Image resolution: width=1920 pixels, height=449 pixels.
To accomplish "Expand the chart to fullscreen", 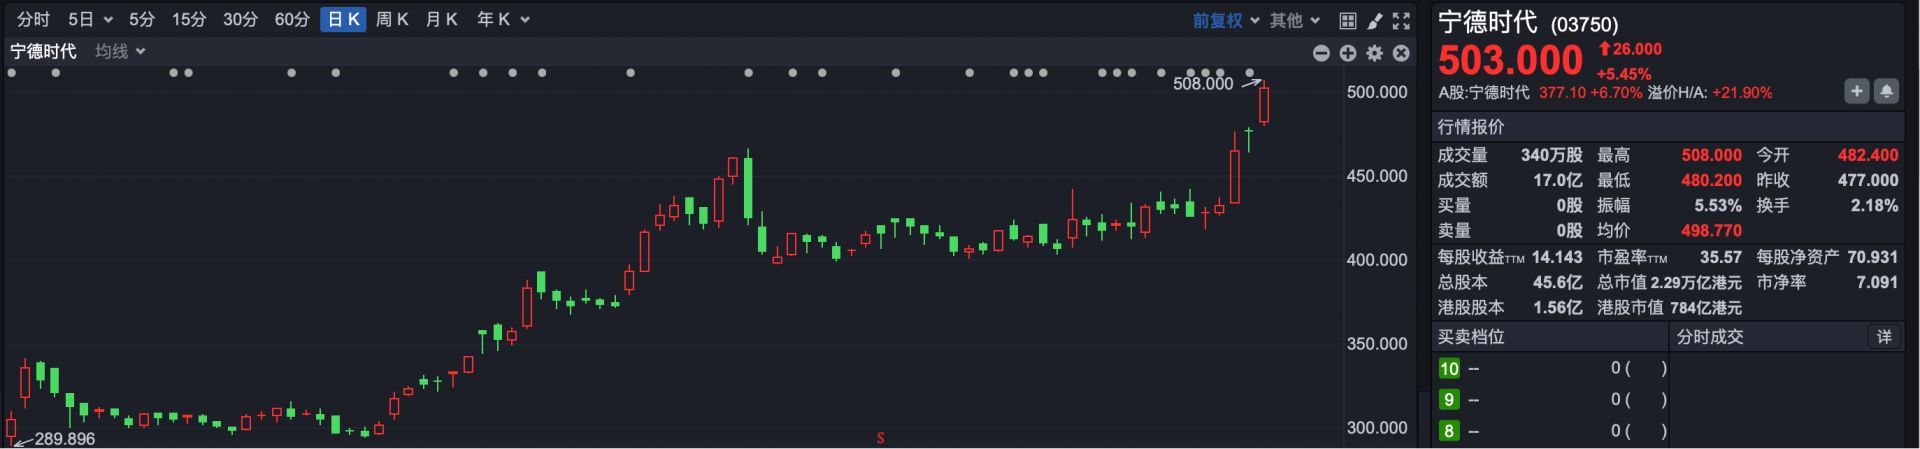I will coord(1401,20).
